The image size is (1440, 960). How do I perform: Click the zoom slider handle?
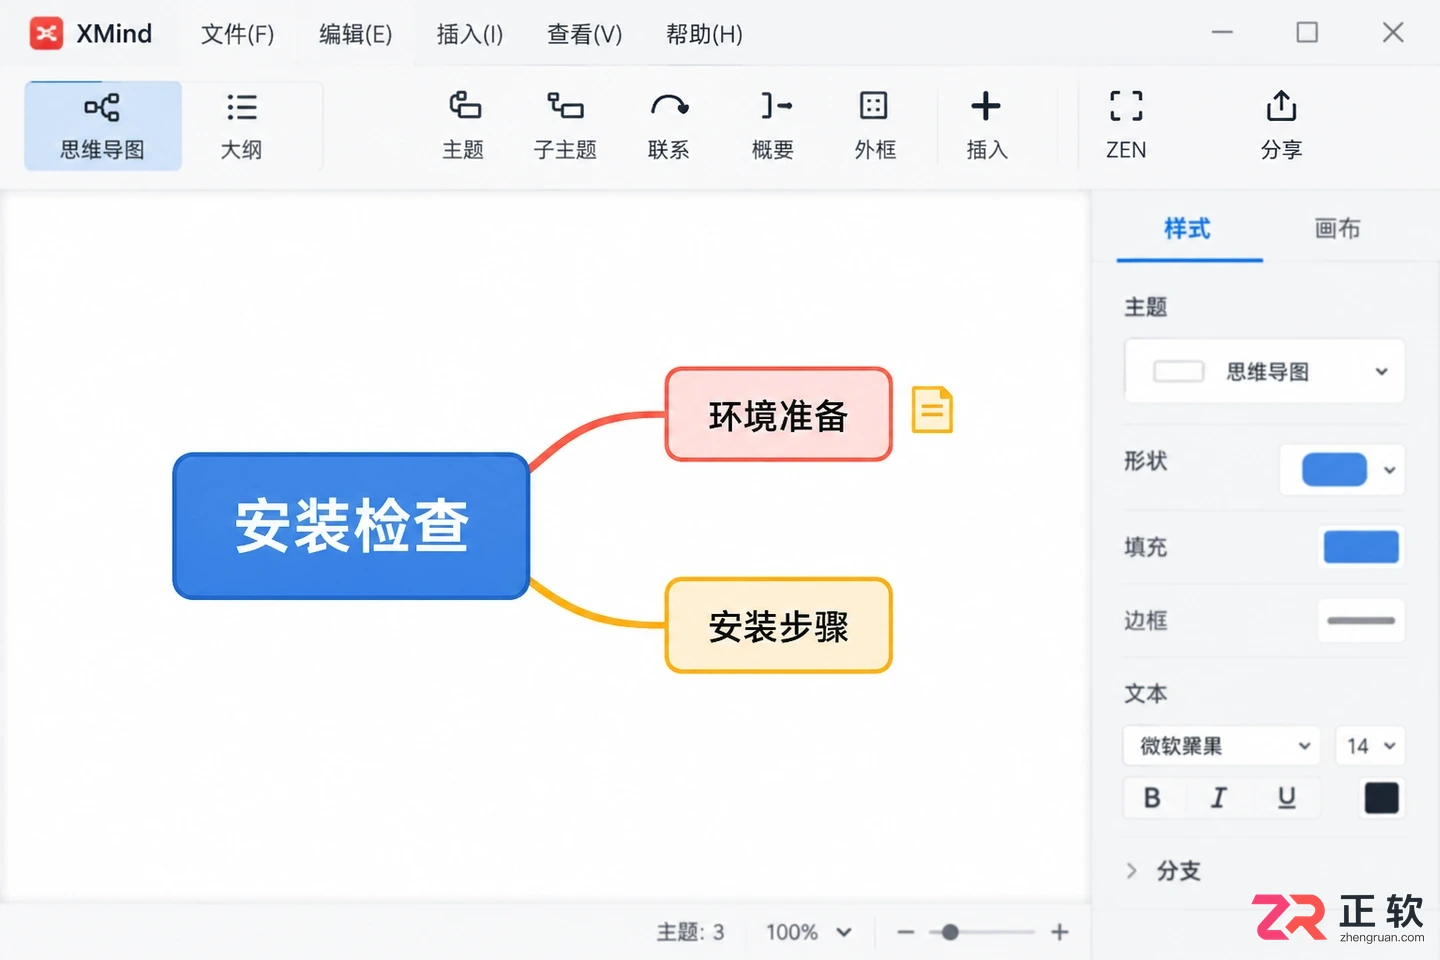click(x=950, y=932)
